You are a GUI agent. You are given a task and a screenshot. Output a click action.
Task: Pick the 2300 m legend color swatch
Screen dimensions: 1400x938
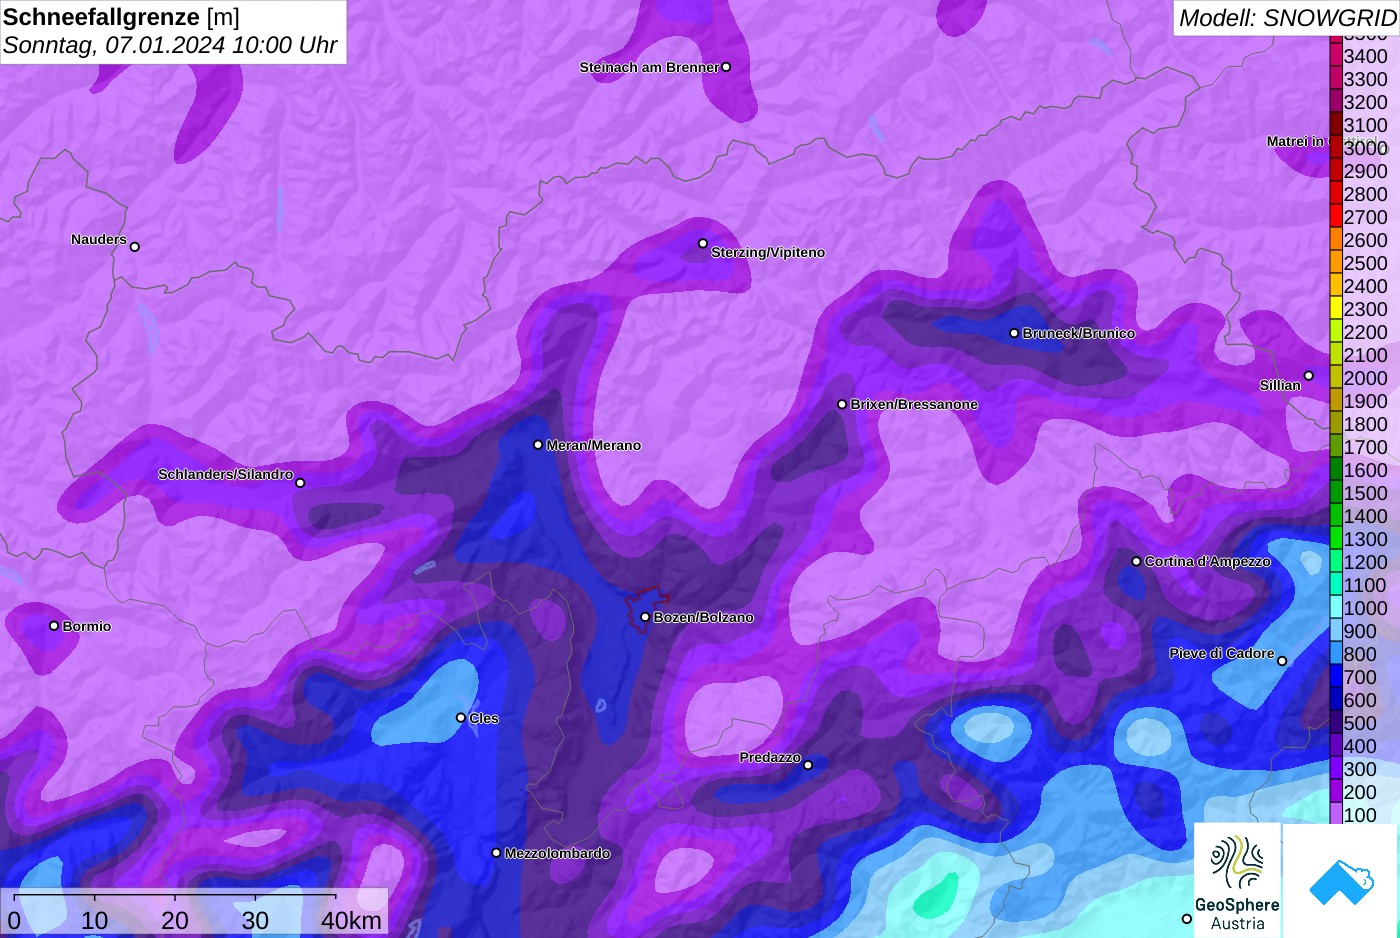click(x=1335, y=309)
